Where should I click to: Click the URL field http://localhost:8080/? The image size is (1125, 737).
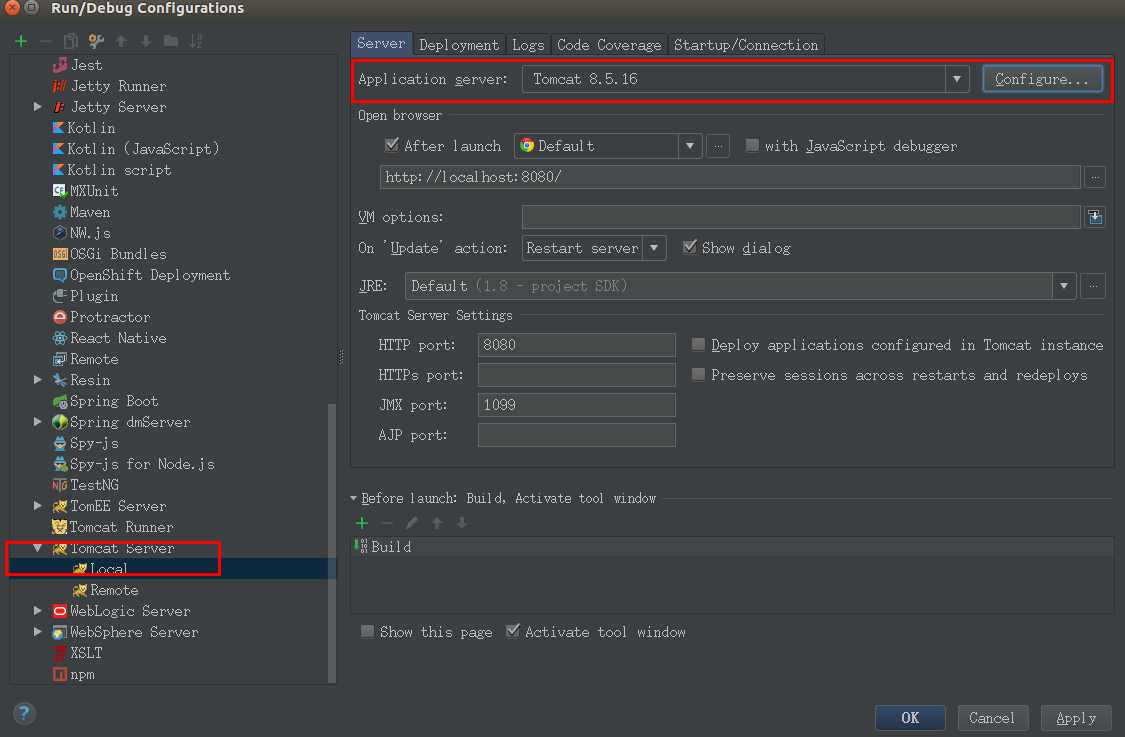tap(730, 177)
